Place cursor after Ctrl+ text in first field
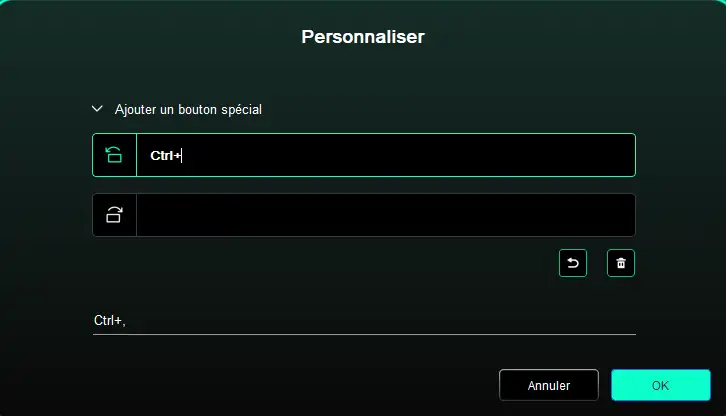The image size is (726, 416). pos(182,156)
